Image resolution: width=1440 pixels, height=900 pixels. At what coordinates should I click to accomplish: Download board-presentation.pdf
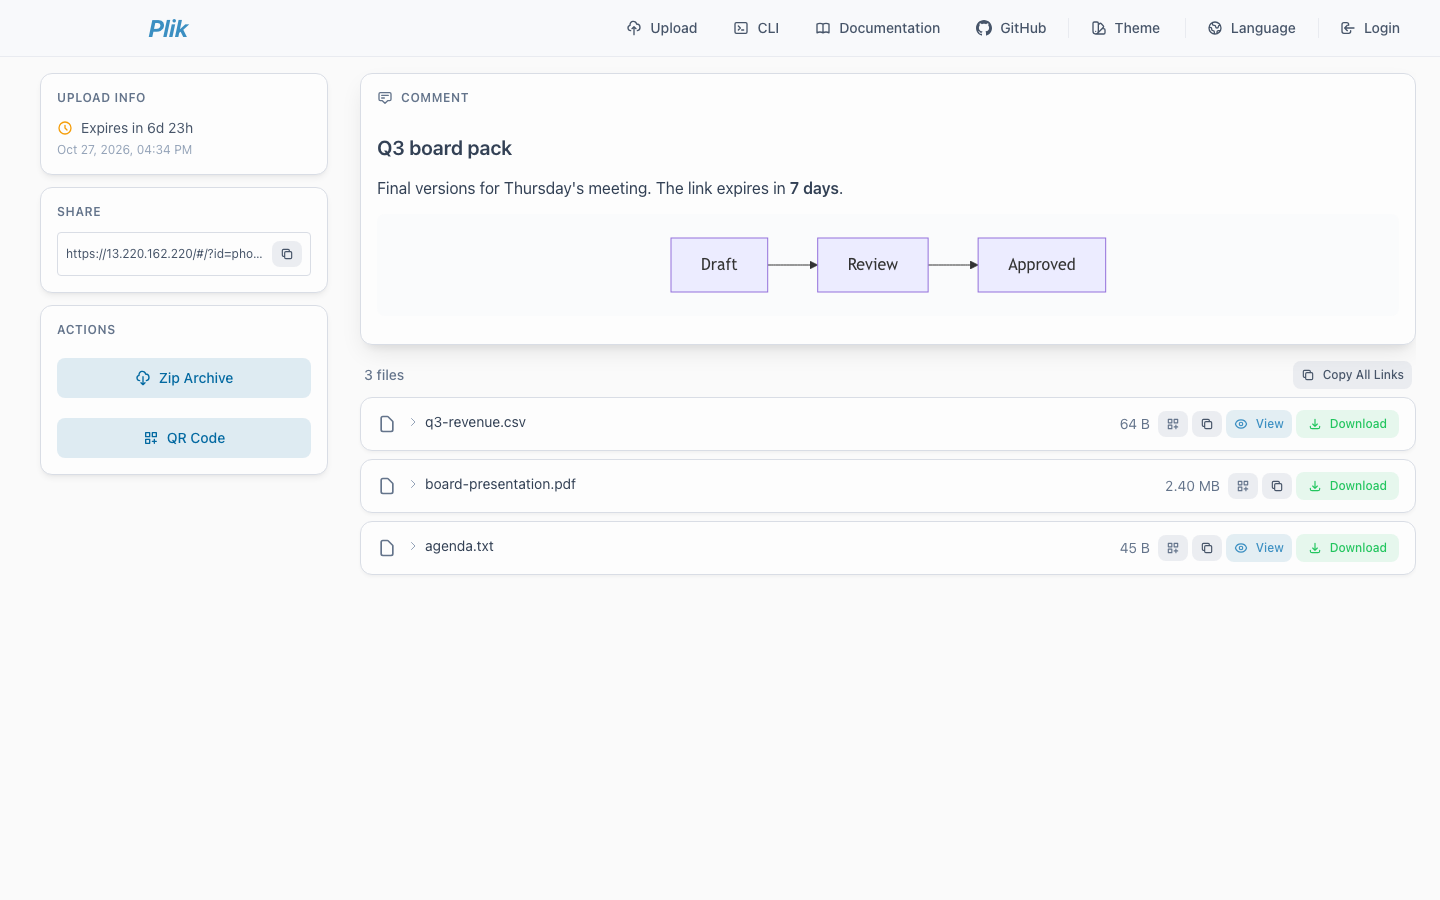[x=1347, y=486]
